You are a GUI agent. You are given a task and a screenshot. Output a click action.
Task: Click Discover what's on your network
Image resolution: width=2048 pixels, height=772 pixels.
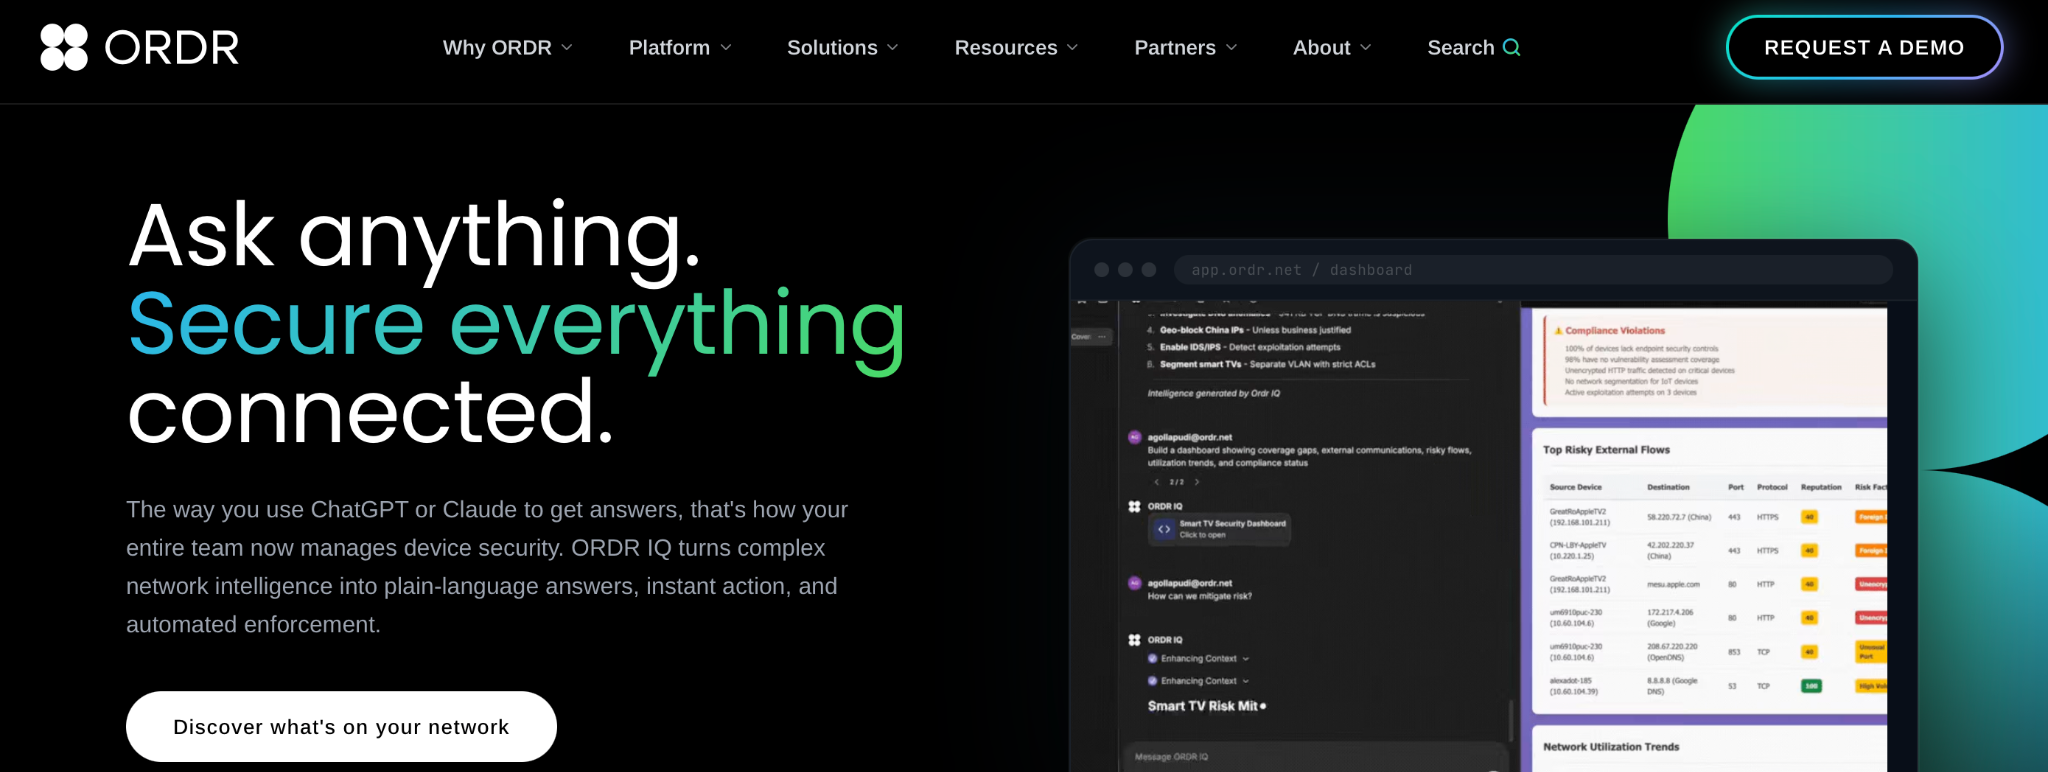pyautogui.click(x=341, y=727)
